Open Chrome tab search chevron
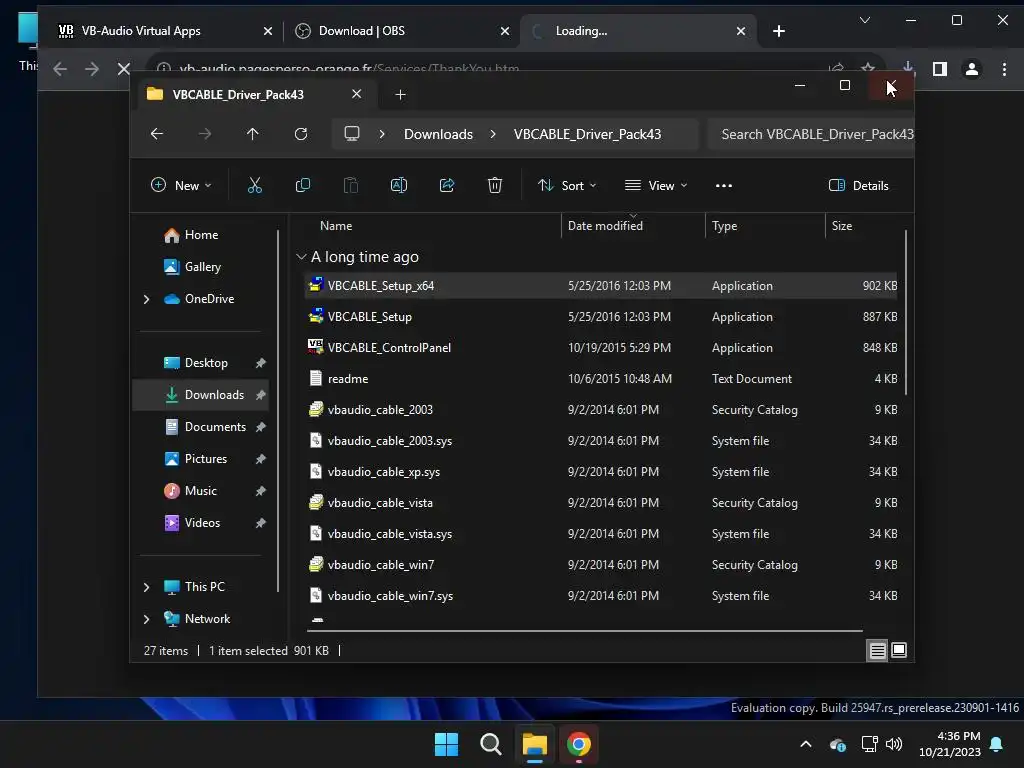1024x768 pixels. [865, 20]
